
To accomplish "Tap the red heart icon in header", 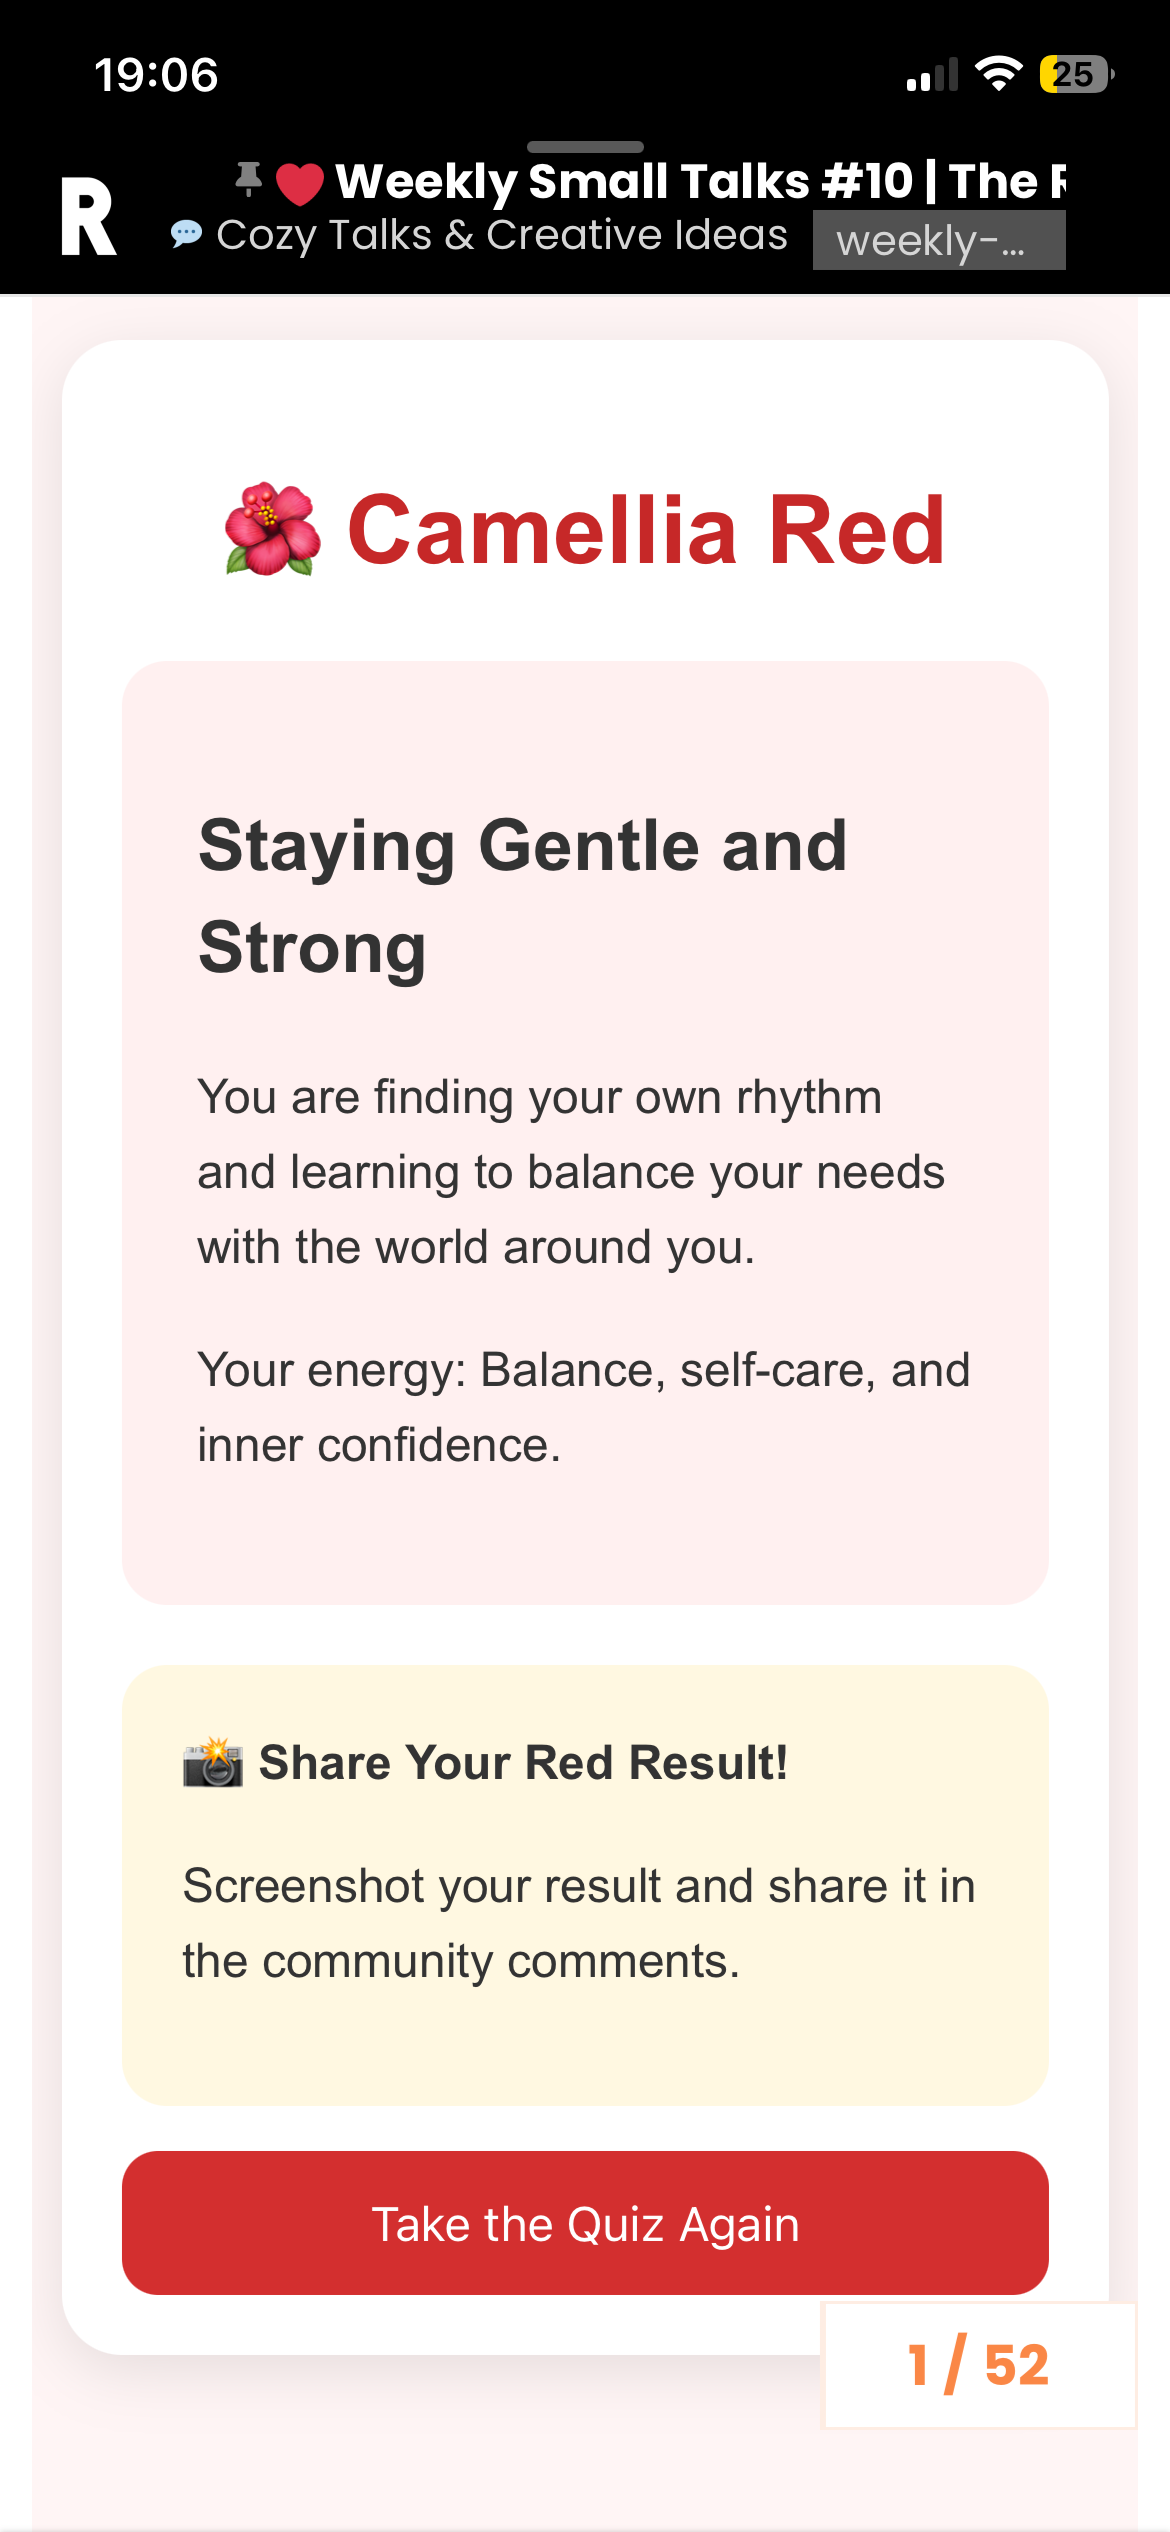I will pos(299,183).
